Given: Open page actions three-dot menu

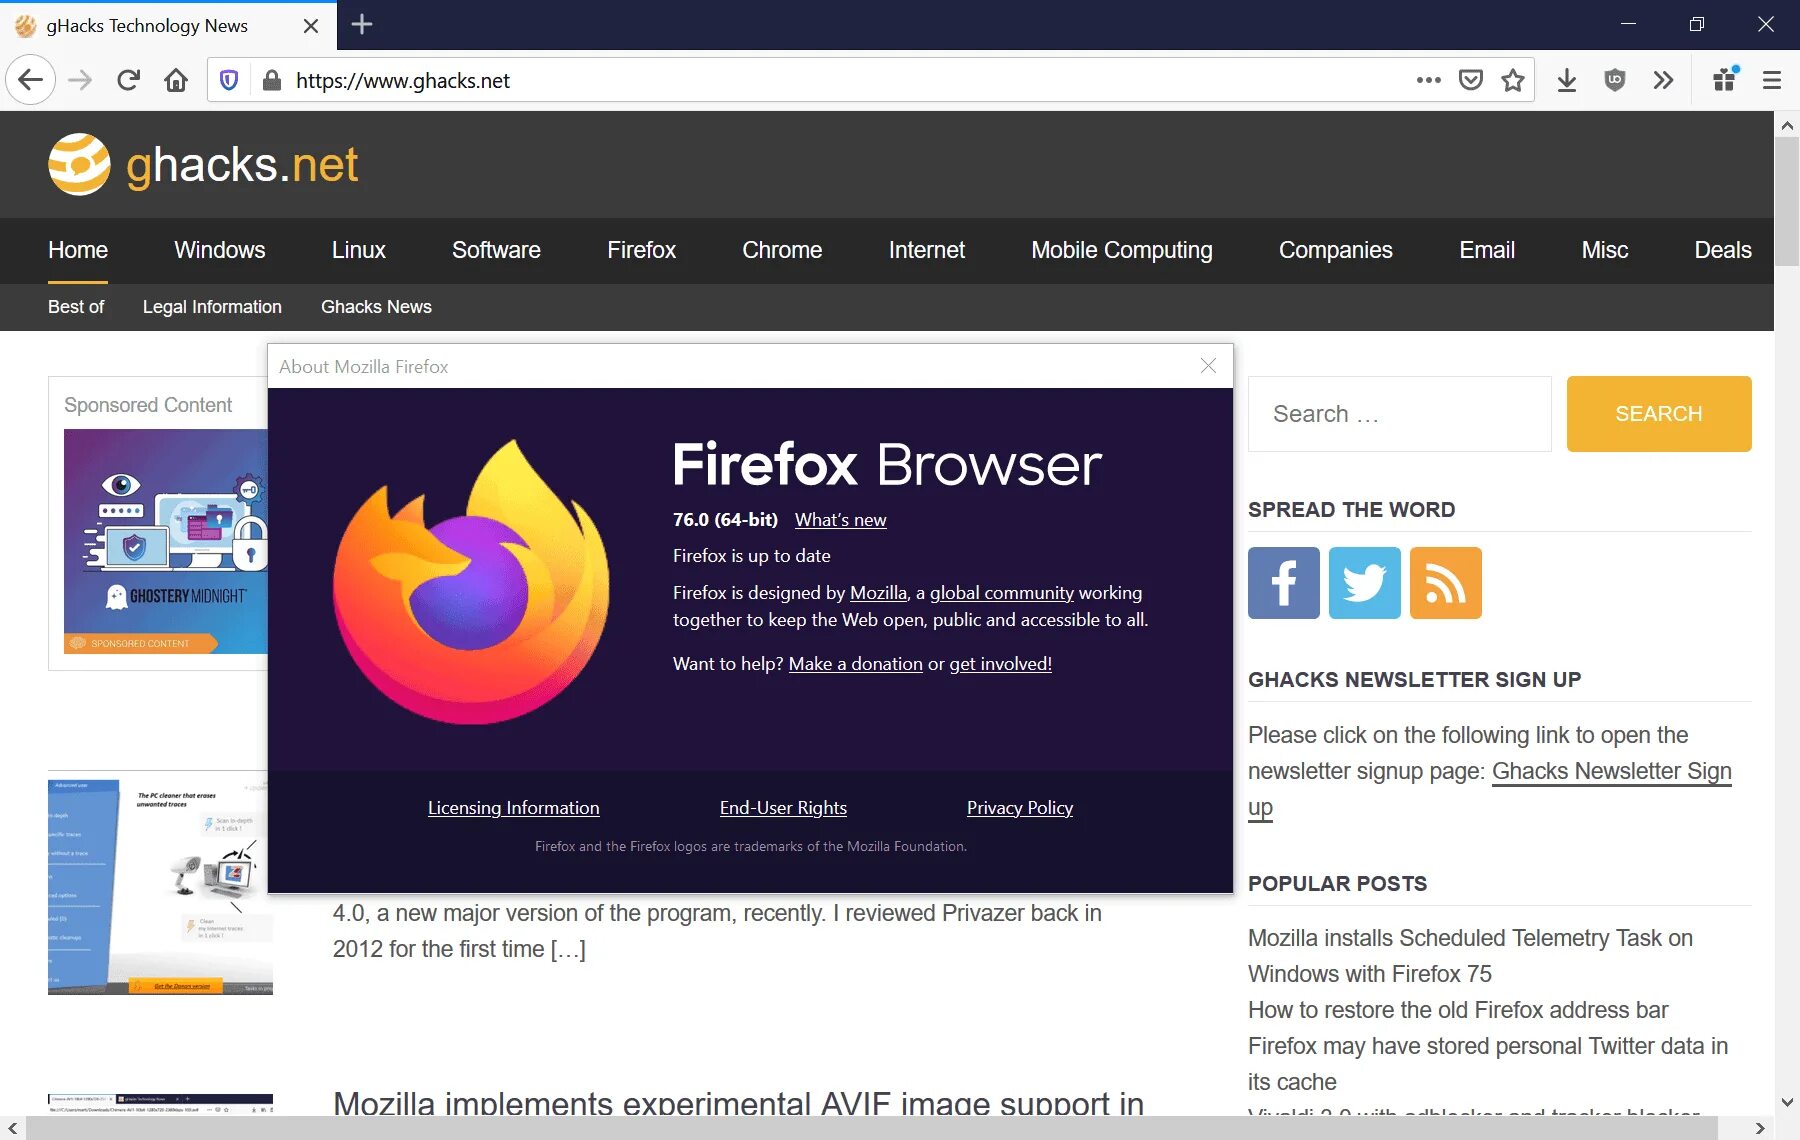Looking at the screenshot, I should click(1429, 80).
